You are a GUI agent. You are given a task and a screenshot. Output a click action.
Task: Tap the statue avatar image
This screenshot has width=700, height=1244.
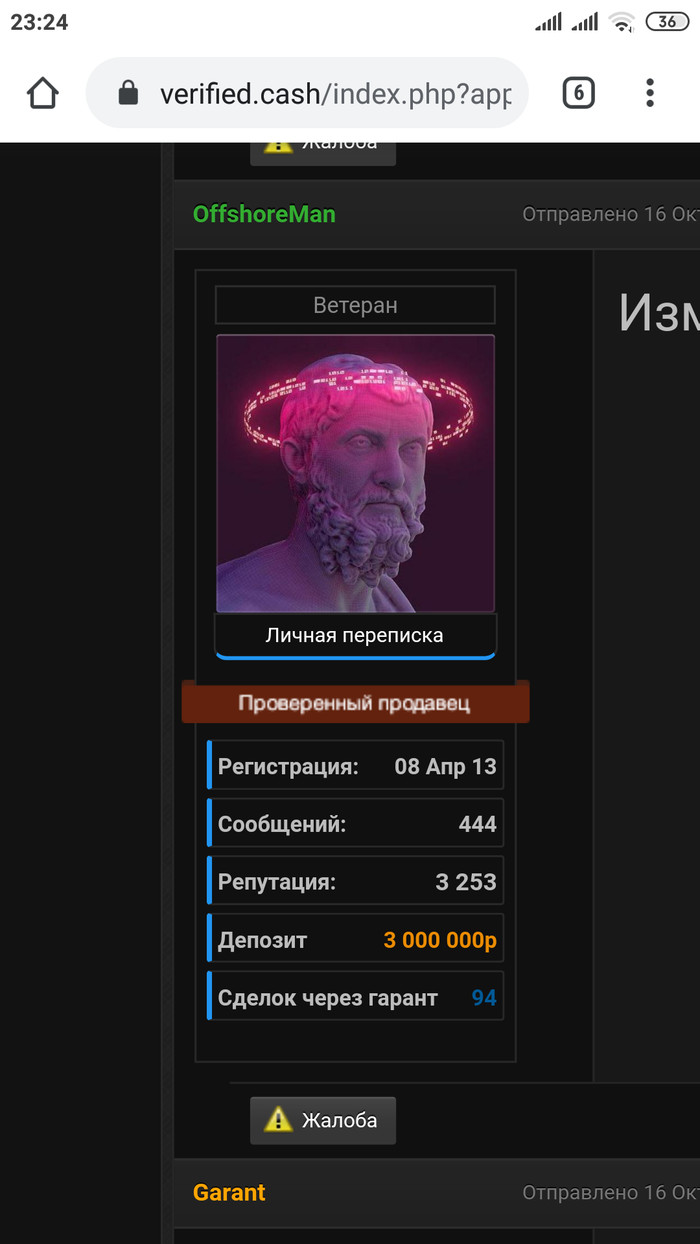(x=355, y=473)
